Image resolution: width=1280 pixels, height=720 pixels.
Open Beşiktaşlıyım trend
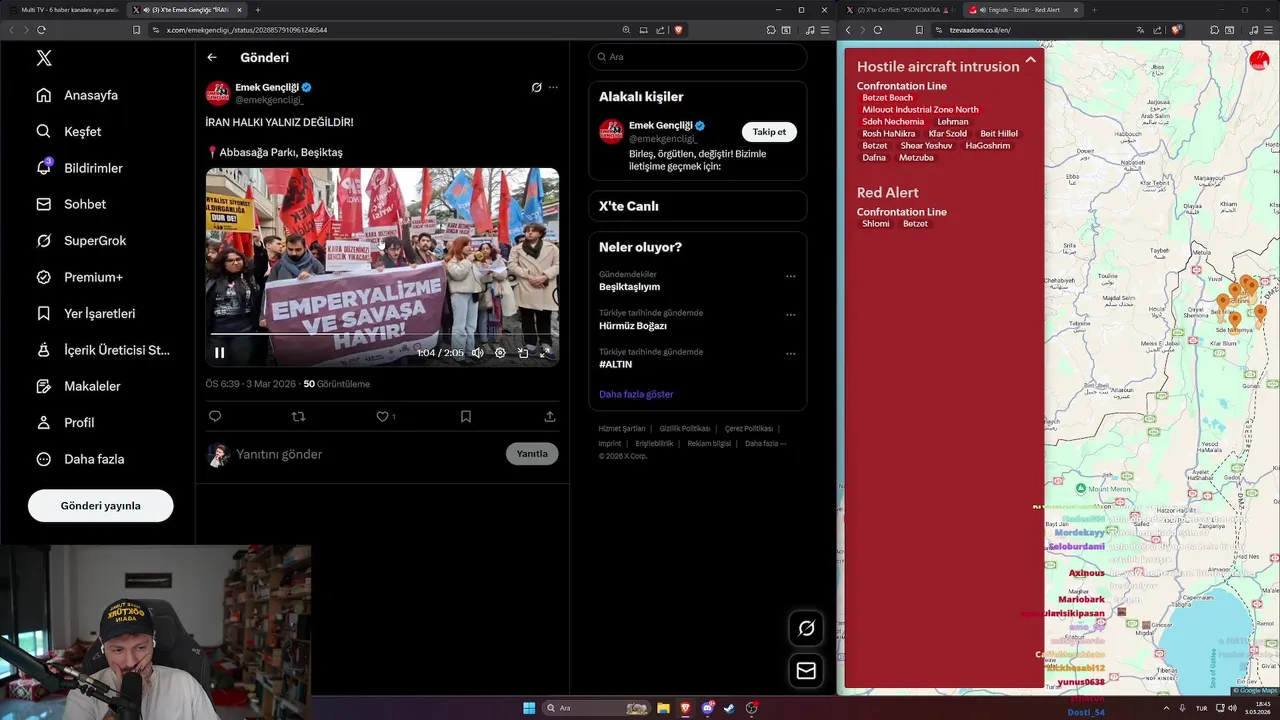click(629, 287)
